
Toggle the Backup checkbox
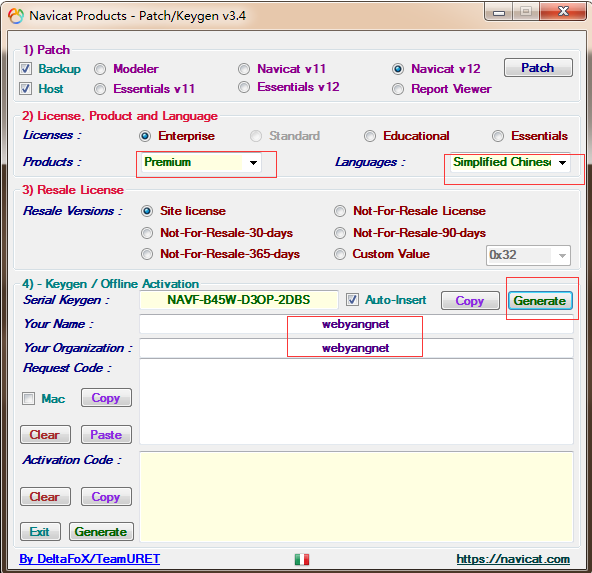tap(25, 69)
